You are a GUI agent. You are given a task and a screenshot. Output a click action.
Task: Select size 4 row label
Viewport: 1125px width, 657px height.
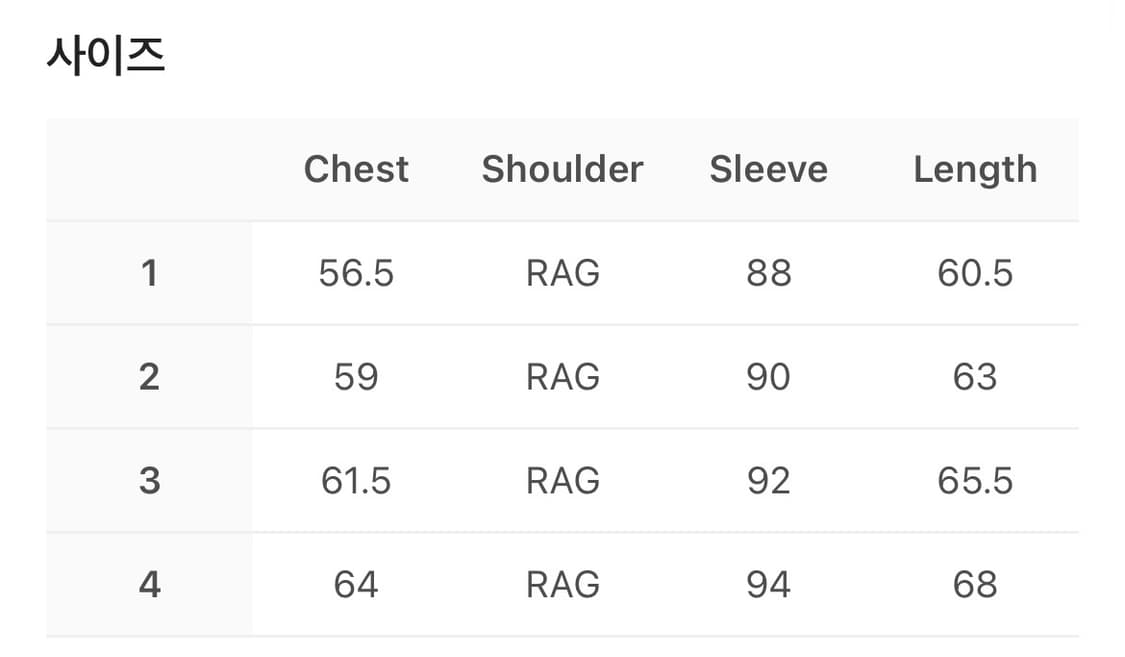tap(149, 584)
